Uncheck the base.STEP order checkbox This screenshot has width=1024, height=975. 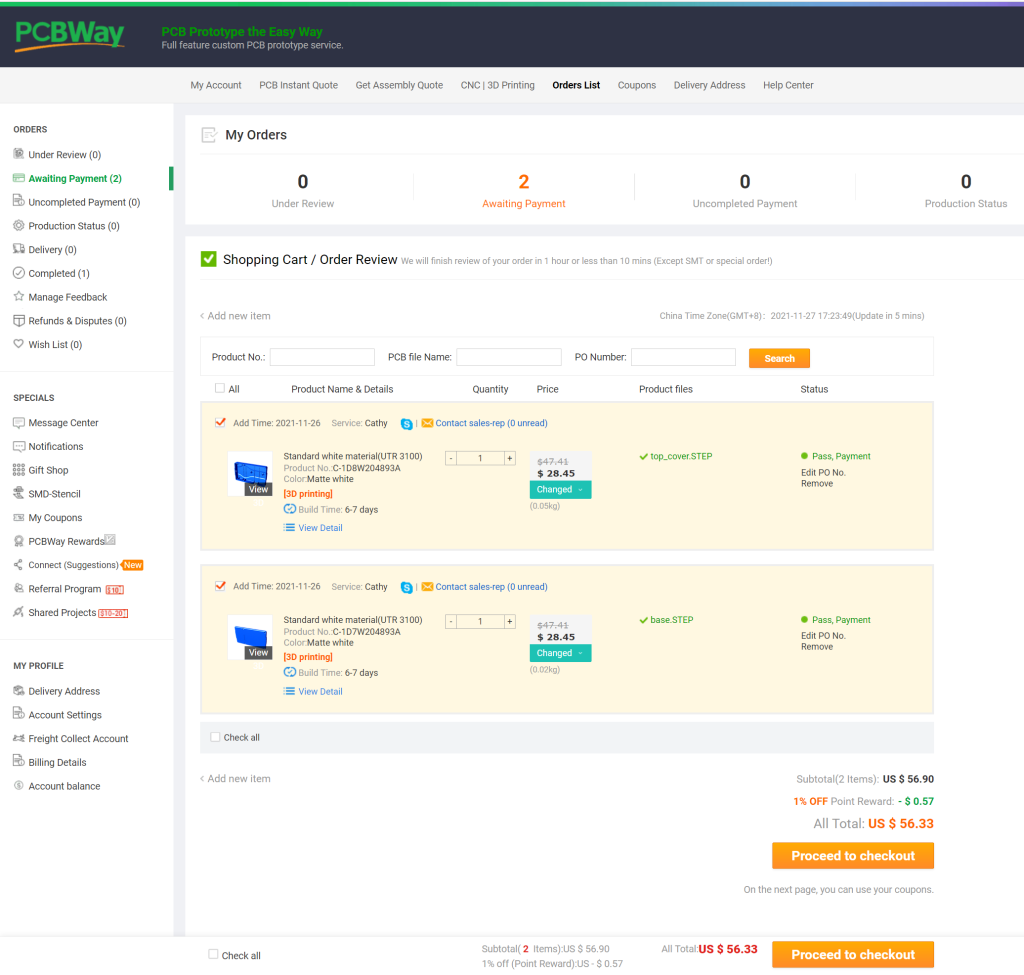pyautogui.click(x=220, y=586)
